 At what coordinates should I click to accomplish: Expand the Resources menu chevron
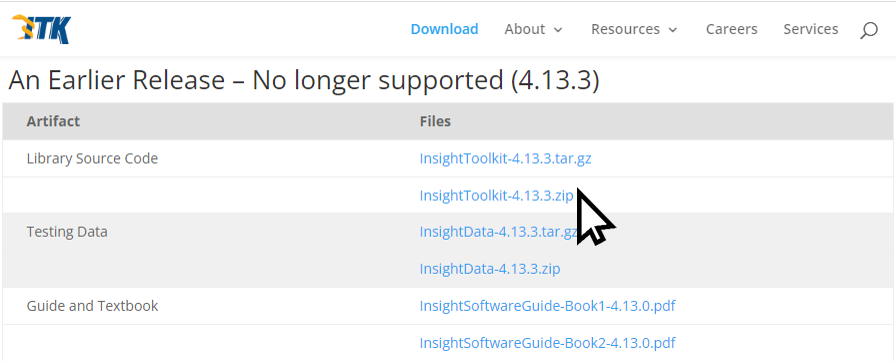click(673, 30)
